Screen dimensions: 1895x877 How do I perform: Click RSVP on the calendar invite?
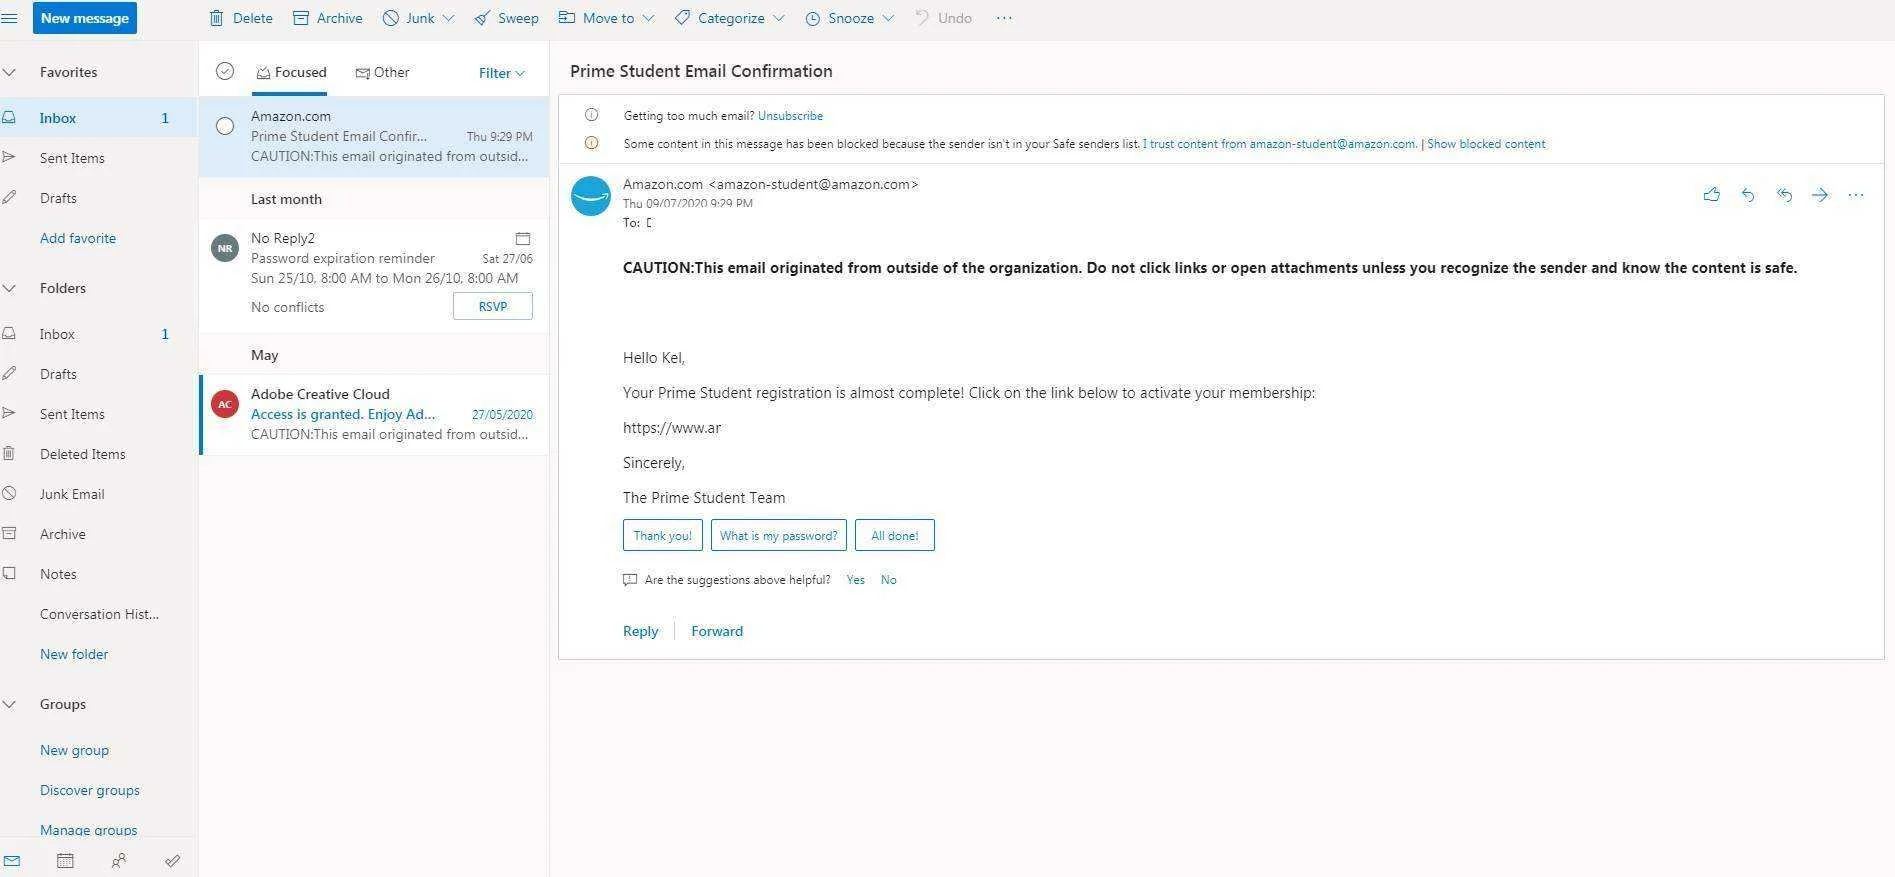pos(493,306)
